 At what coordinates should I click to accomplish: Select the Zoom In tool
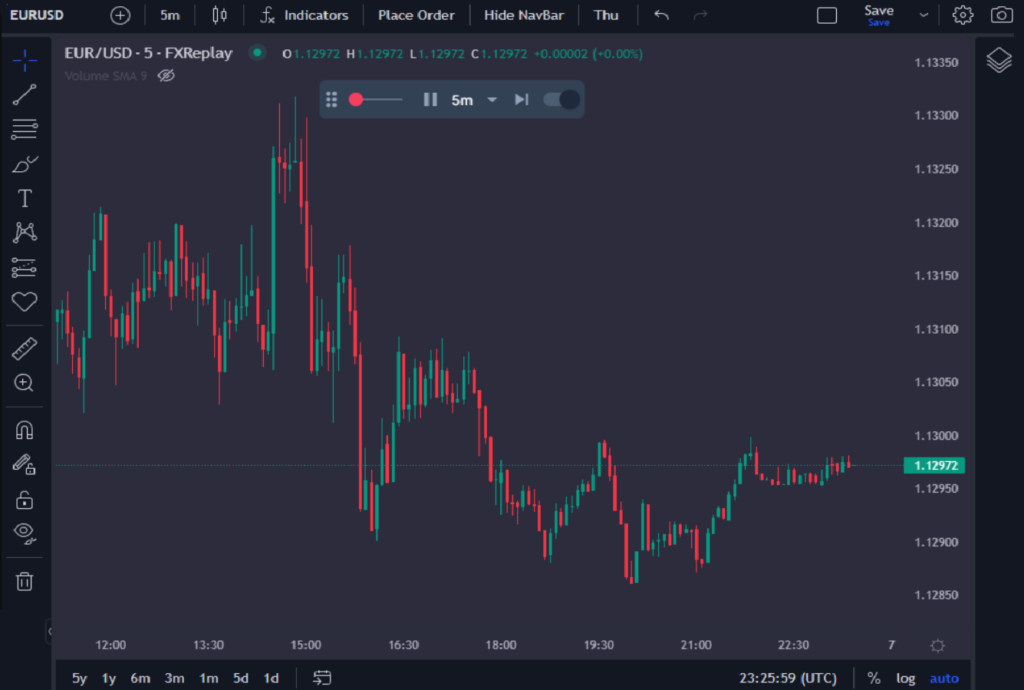tap(23, 382)
